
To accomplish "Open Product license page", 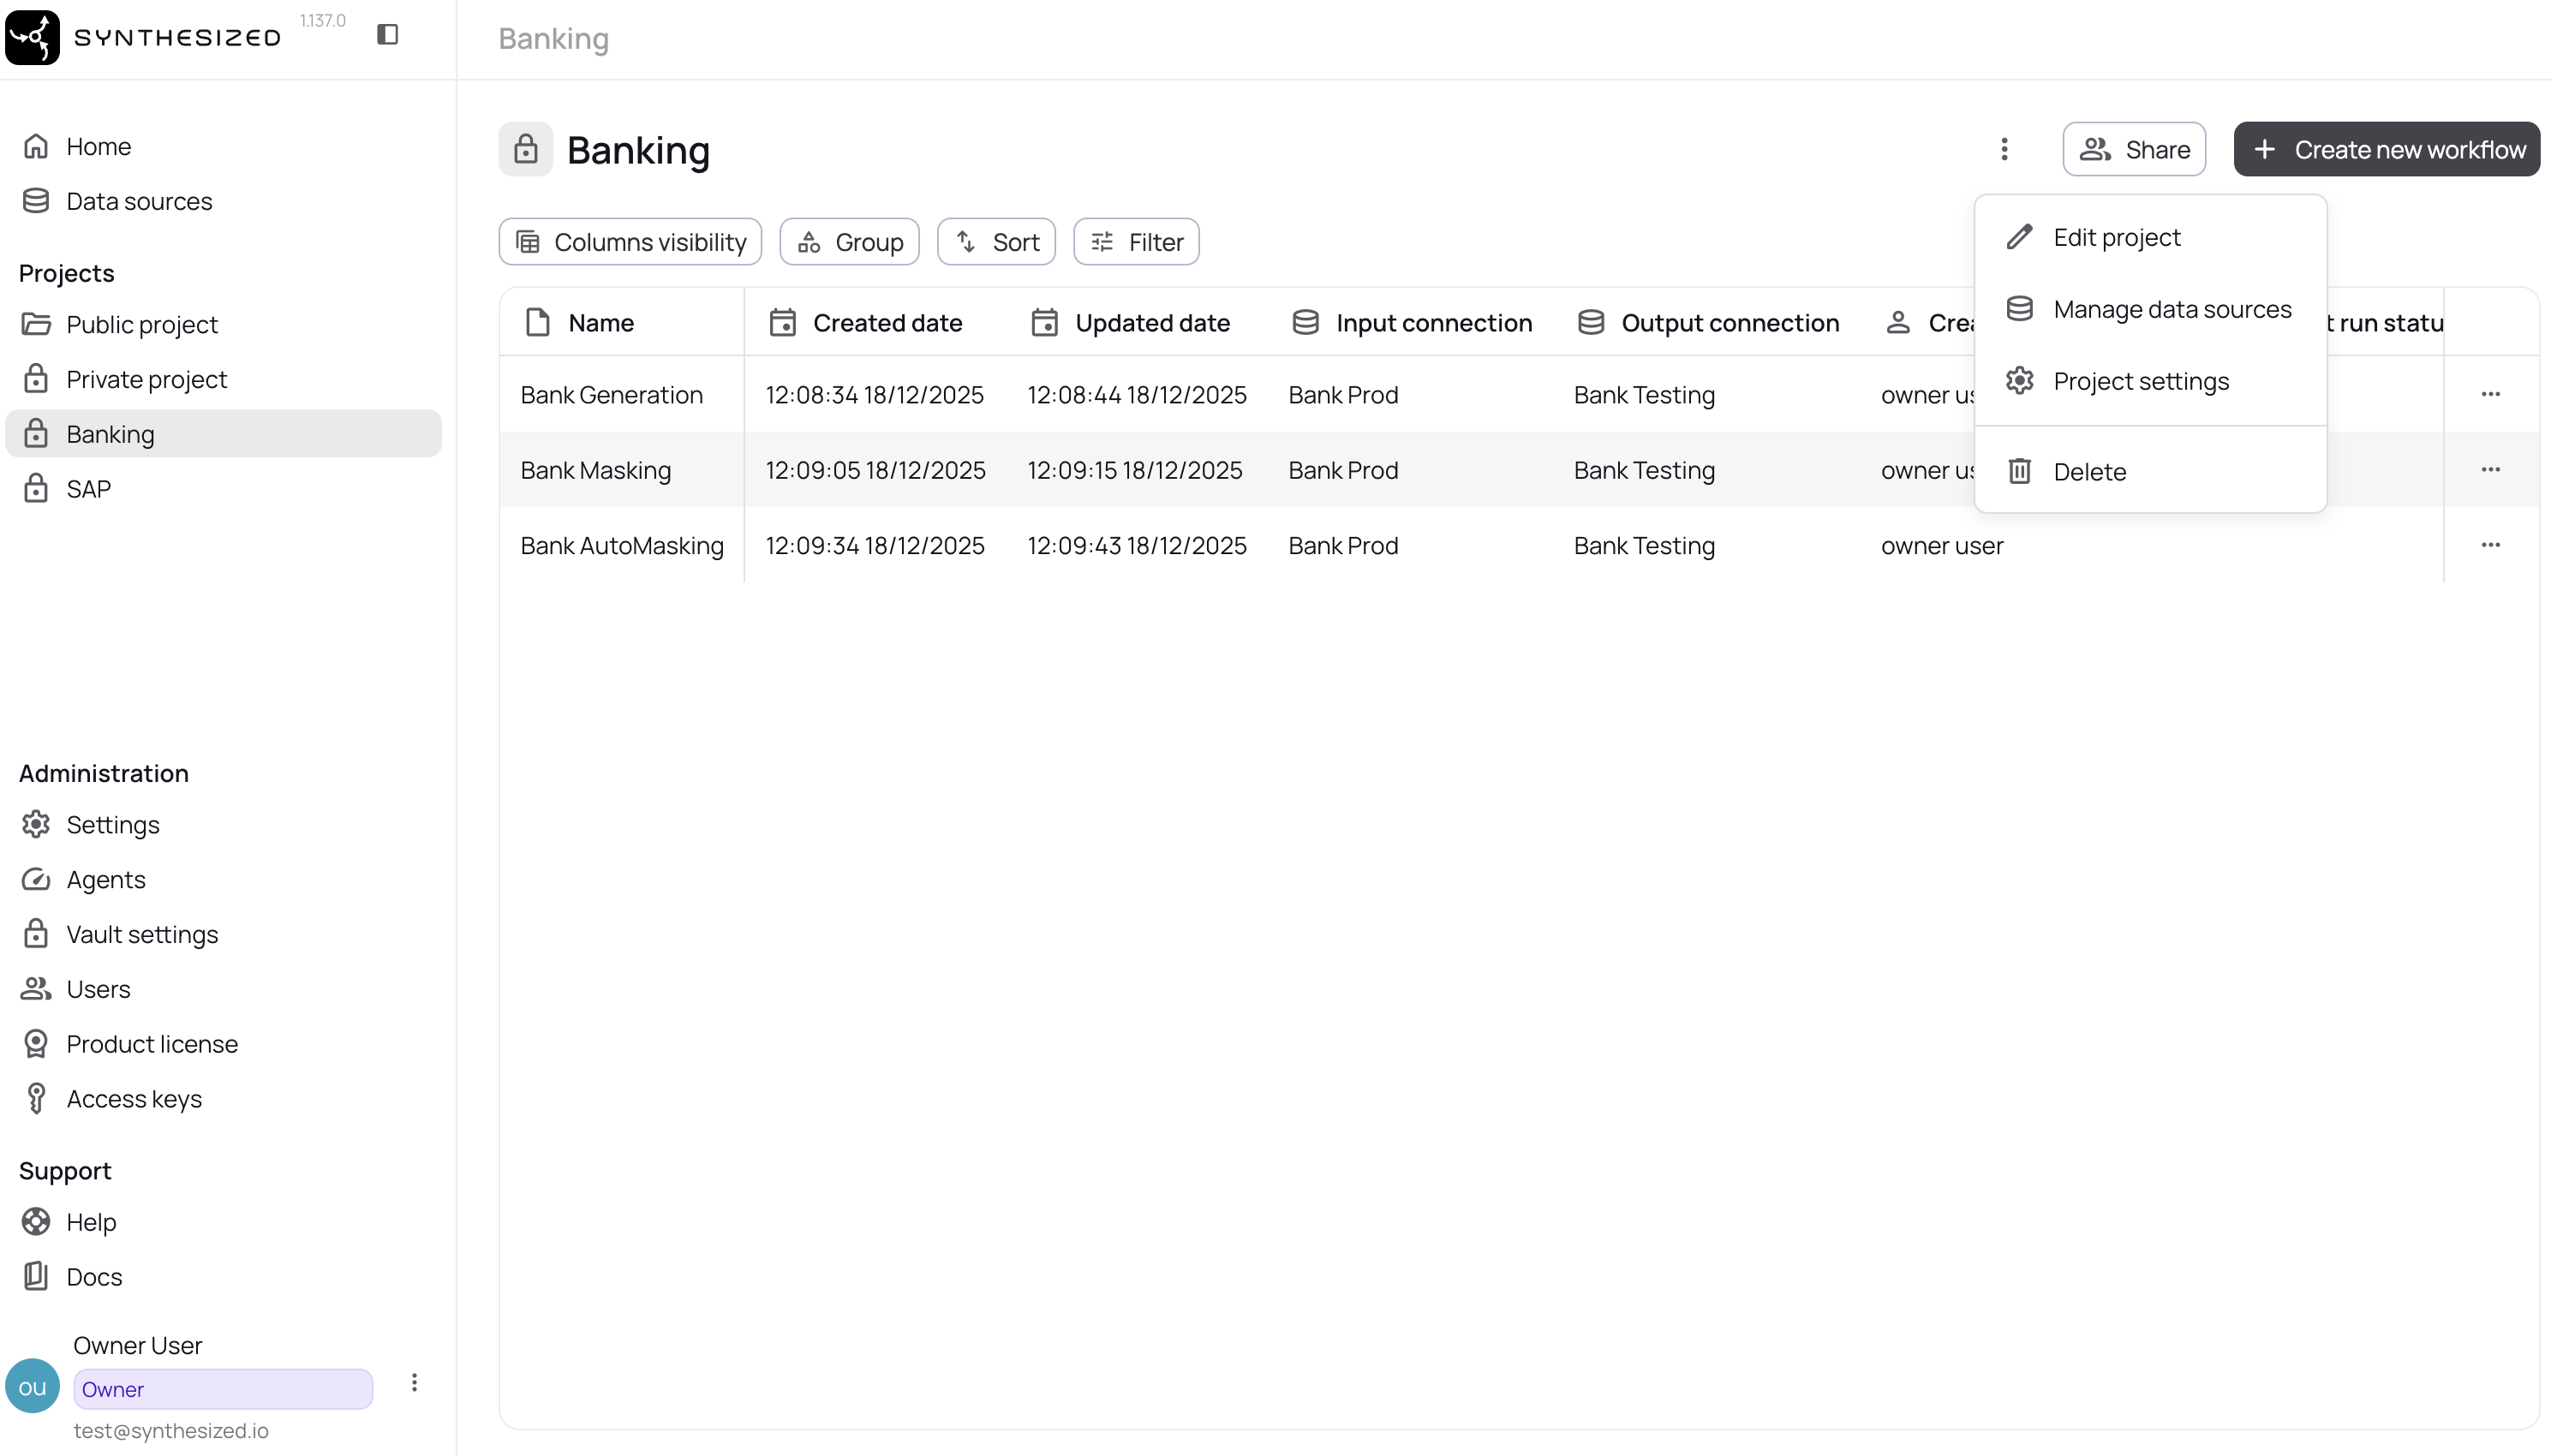I will click(x=152, y=1044).
